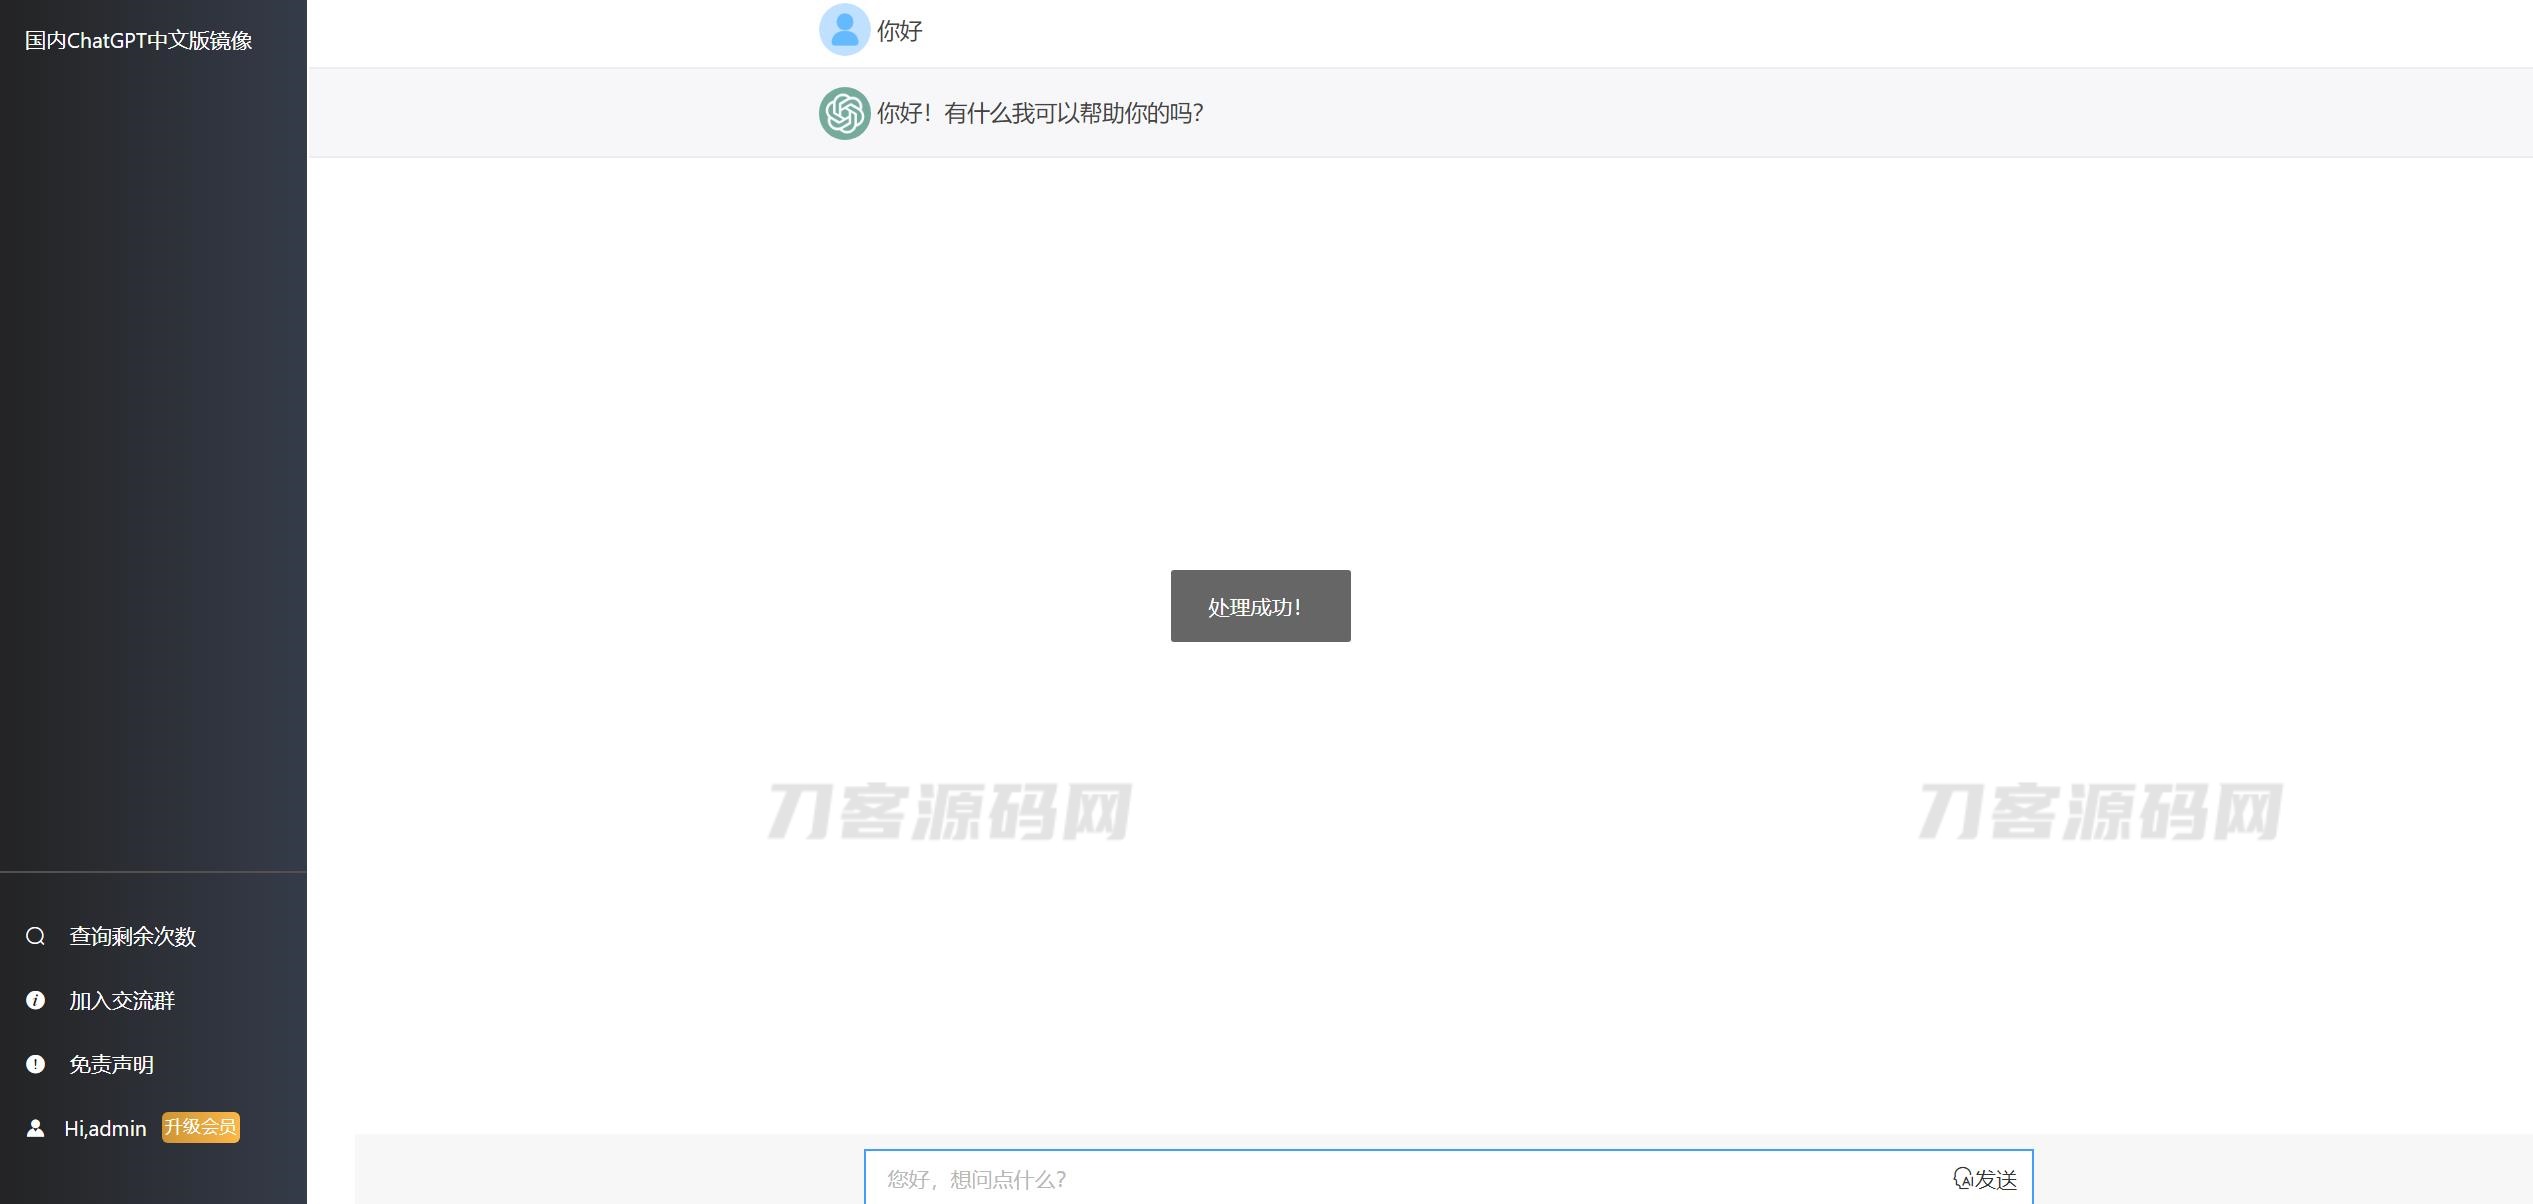Click the info icon next to 加入交流群
2533x1204 pixels.
click(x=35, y=1000)
